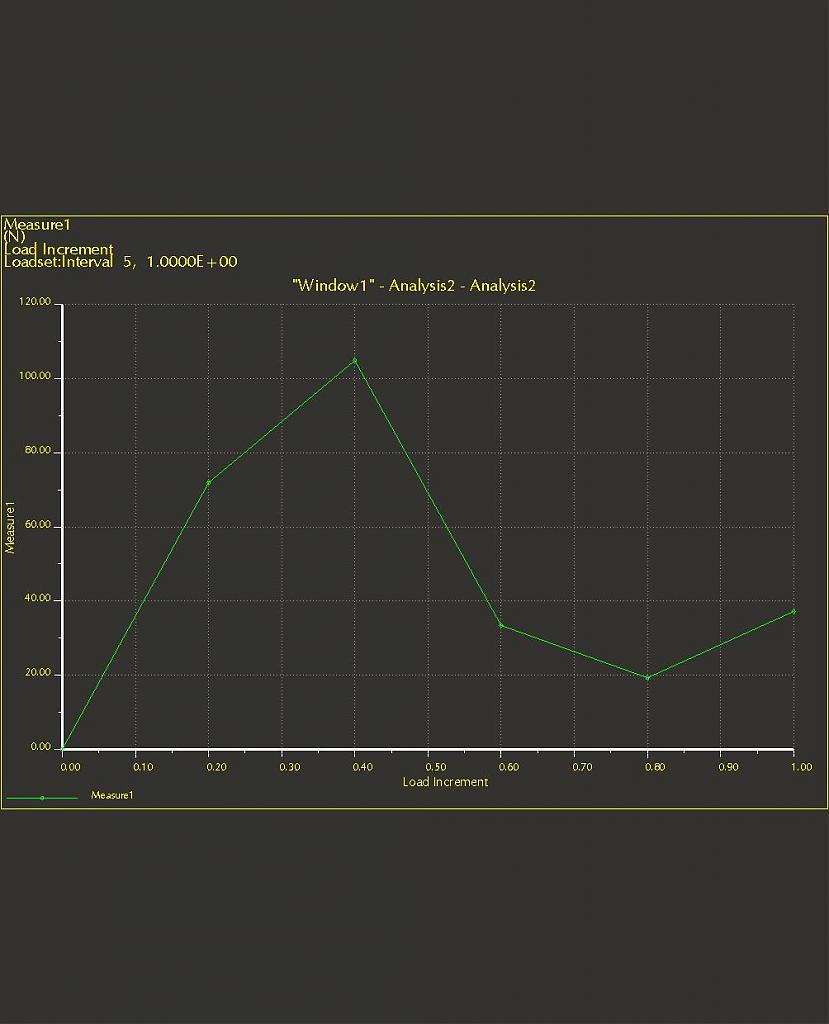Click the 0.10 x-axis tick label
Image resolution: width=829 pixels, height=1024 pixels.
pyautogui.click(x=143, y=767)
